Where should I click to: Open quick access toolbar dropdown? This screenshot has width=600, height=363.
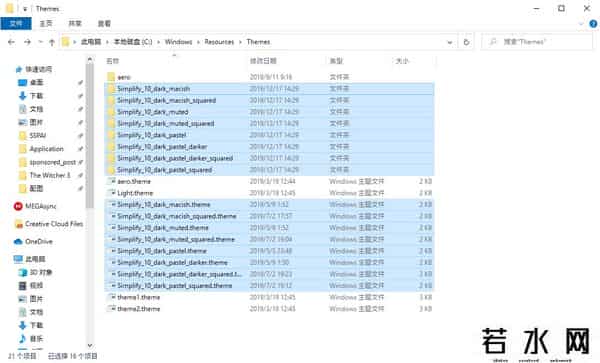[x=24, y=9]
